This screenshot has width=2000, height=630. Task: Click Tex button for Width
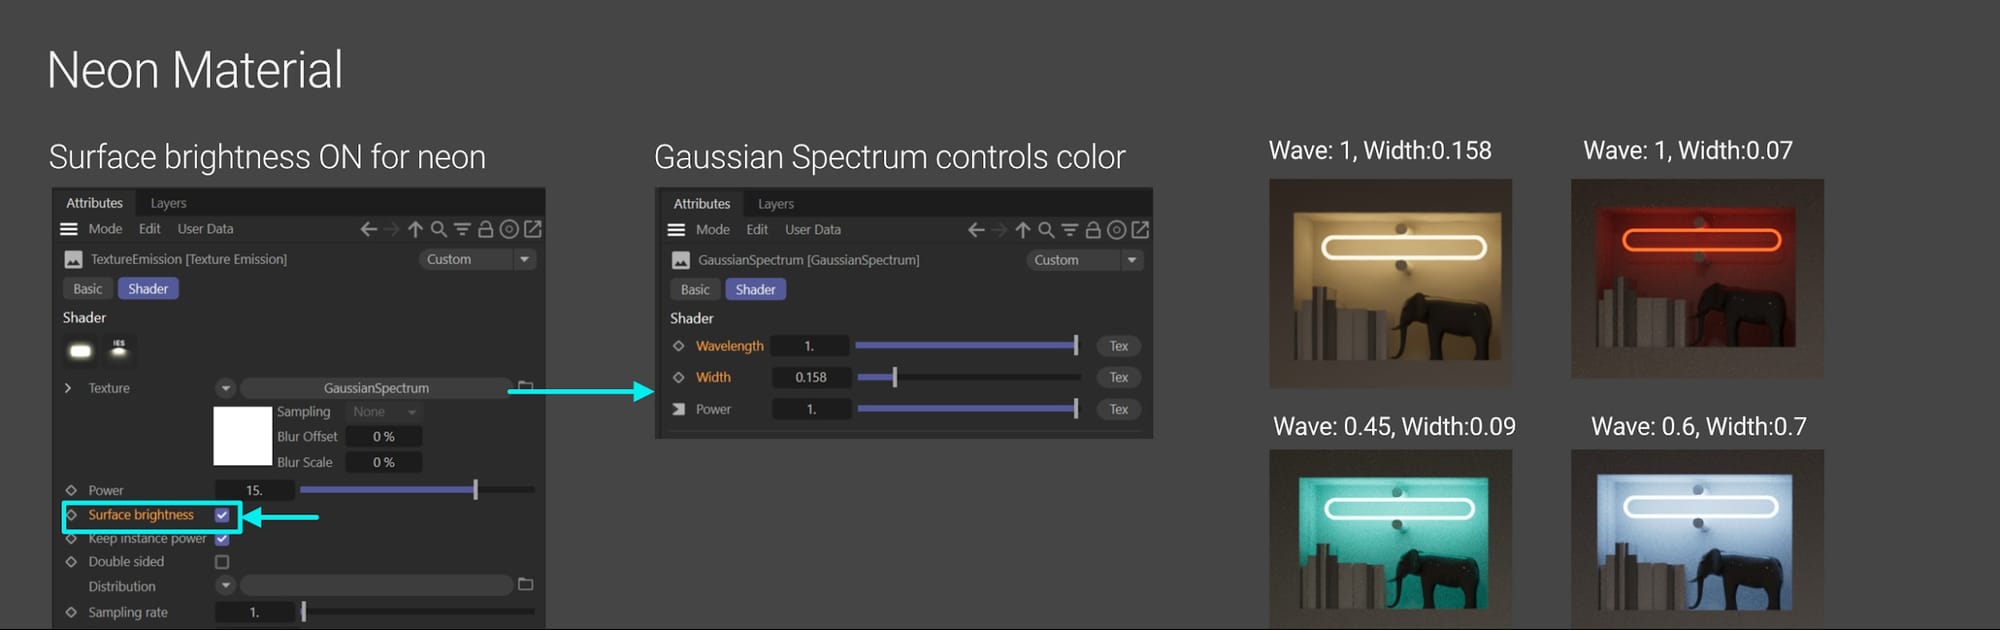point(1119,377)
